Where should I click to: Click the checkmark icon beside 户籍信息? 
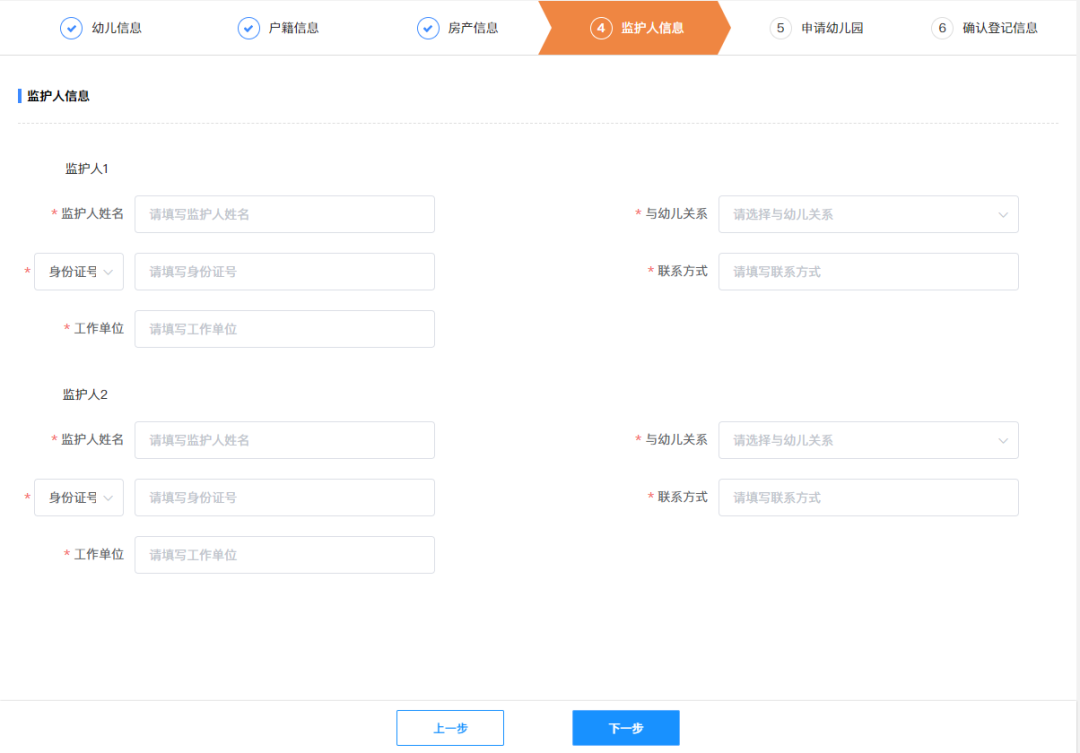tap(248, 28)
